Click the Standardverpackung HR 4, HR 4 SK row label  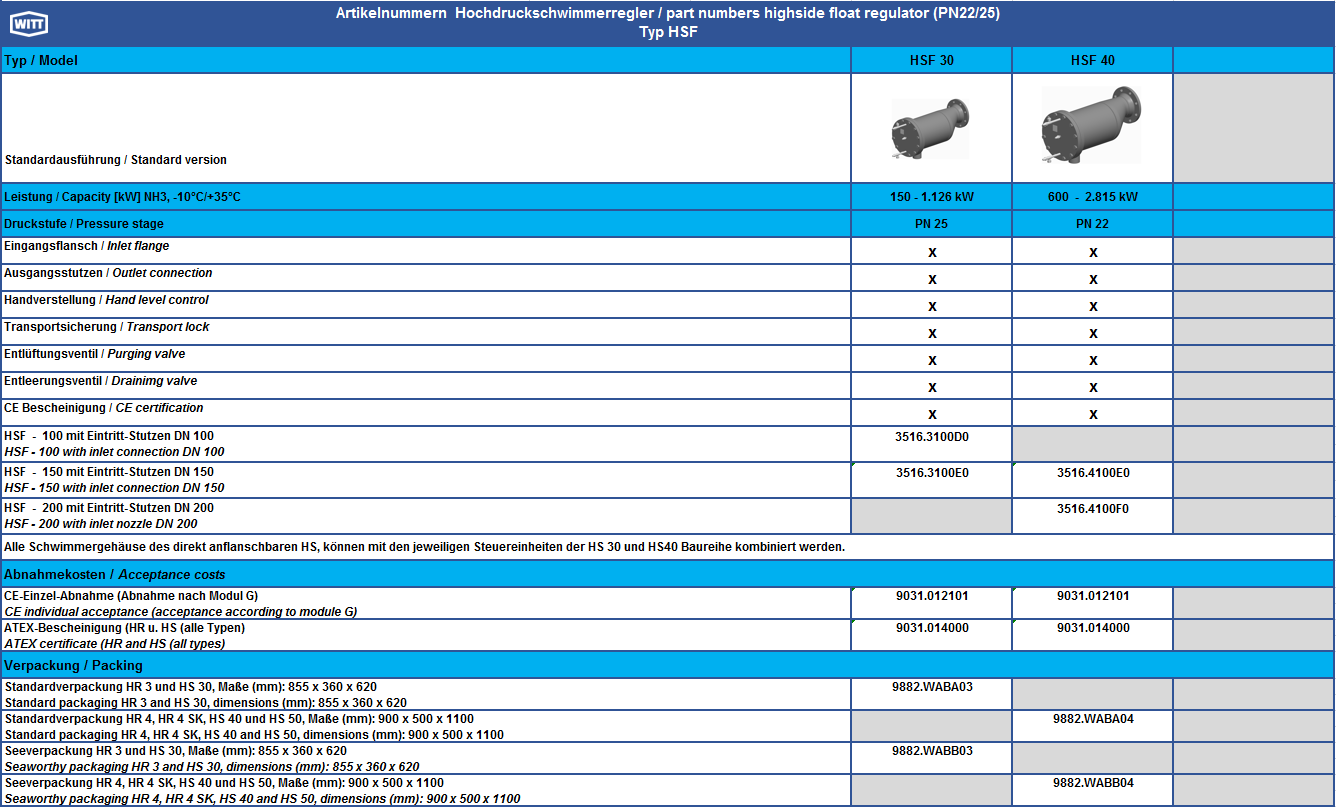click(254, 727)
